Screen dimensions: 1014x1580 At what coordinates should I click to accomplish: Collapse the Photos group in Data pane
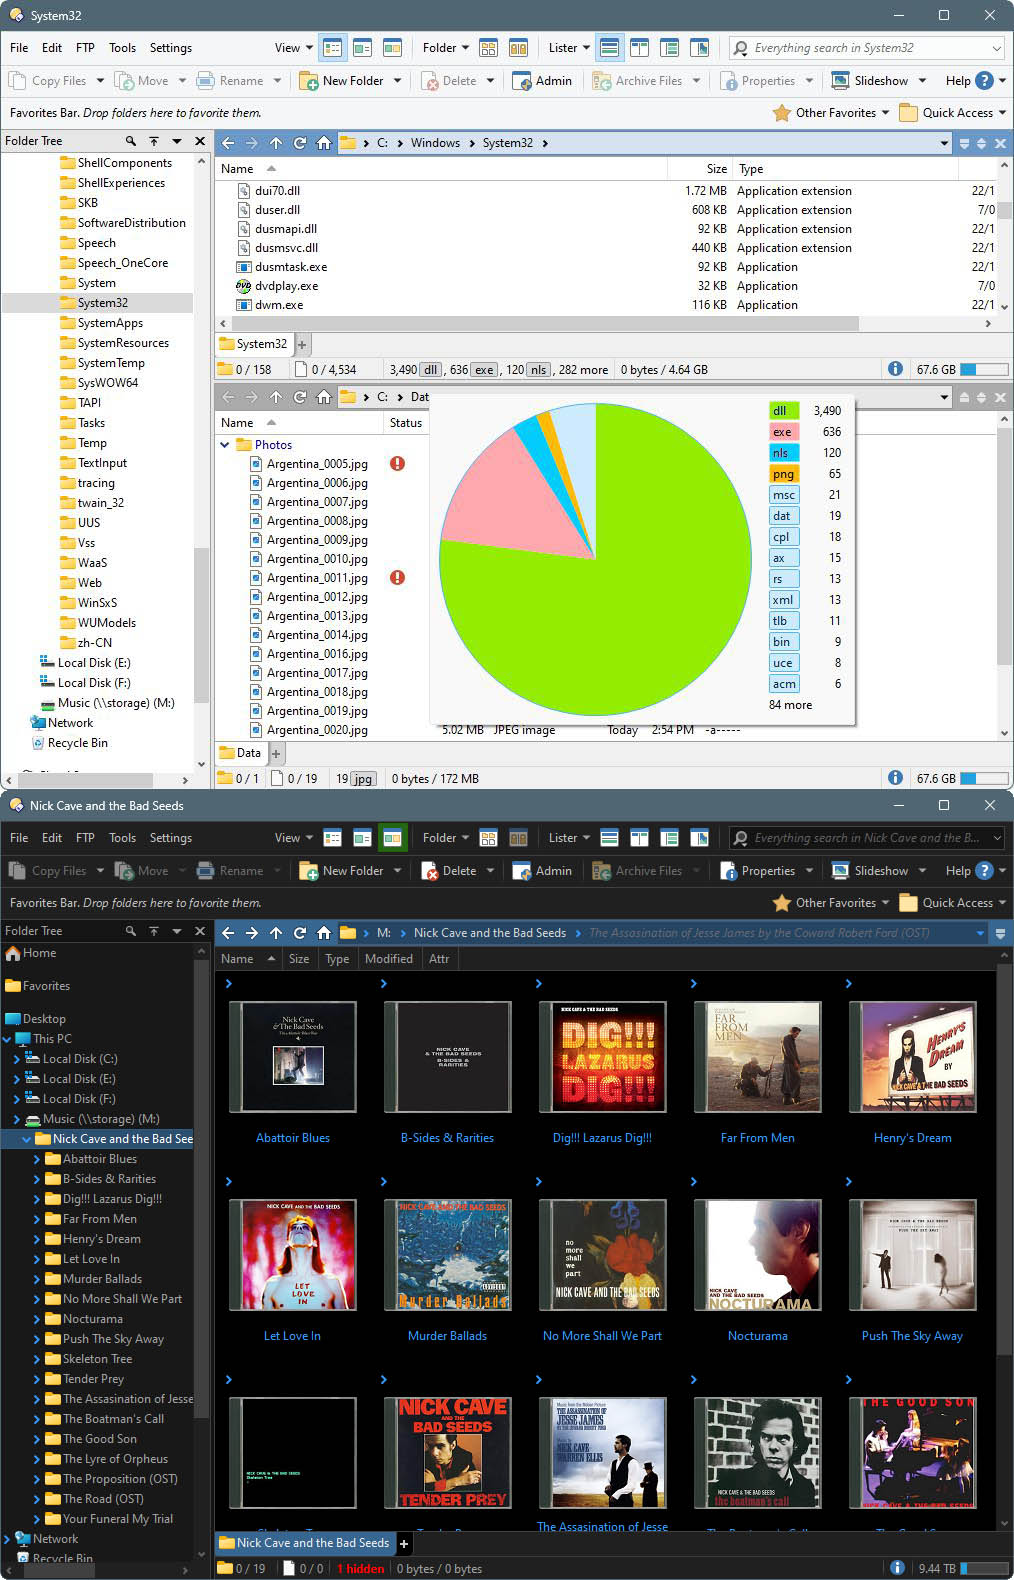pos(225,445)
